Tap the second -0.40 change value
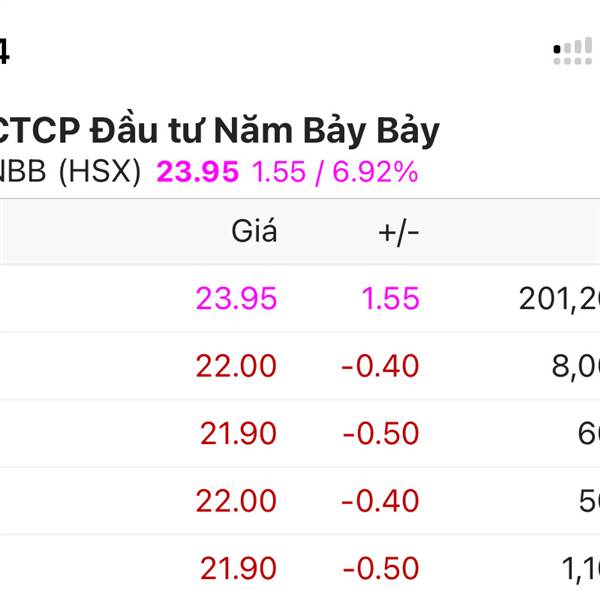Screen dimensions: 600x600 click(x=380, y=501)
